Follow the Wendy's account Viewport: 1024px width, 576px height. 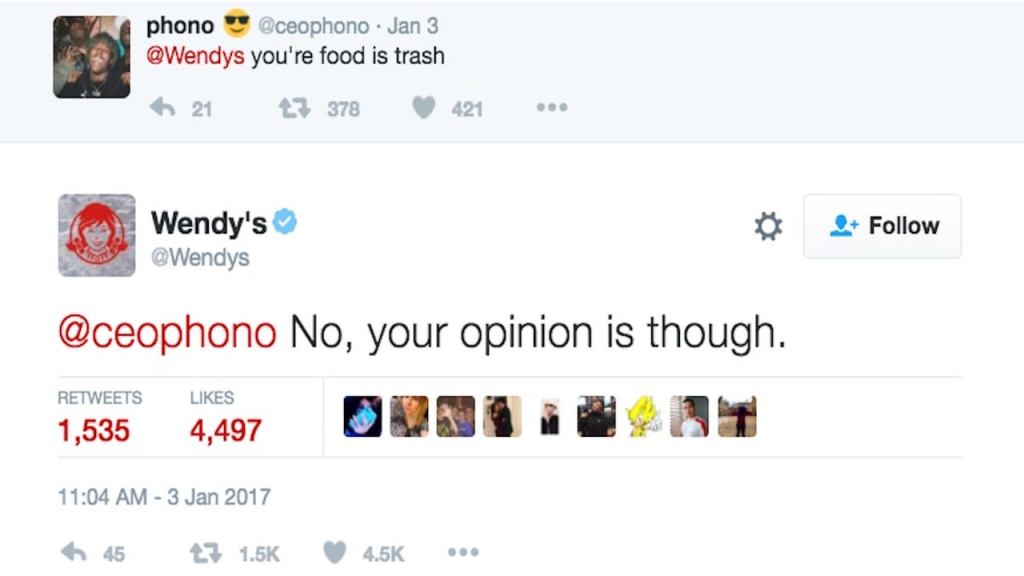(x=882, y=226)
